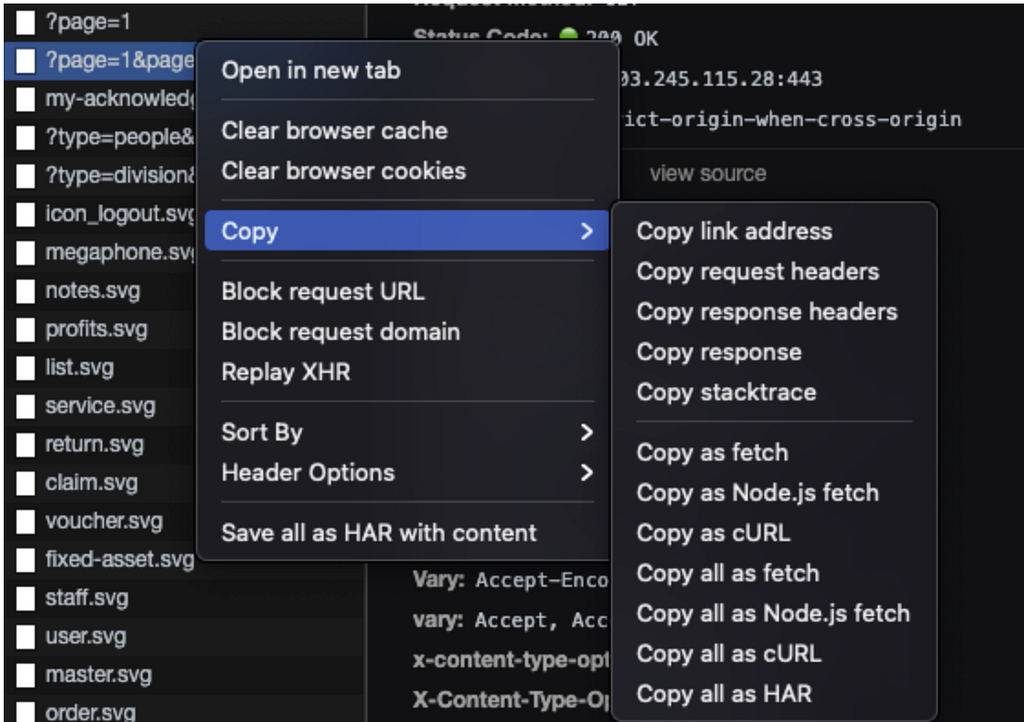This screenshot has height=722, width=1024.
Task: Select Copy as Node.js fetch
Action: coord(758,493)
